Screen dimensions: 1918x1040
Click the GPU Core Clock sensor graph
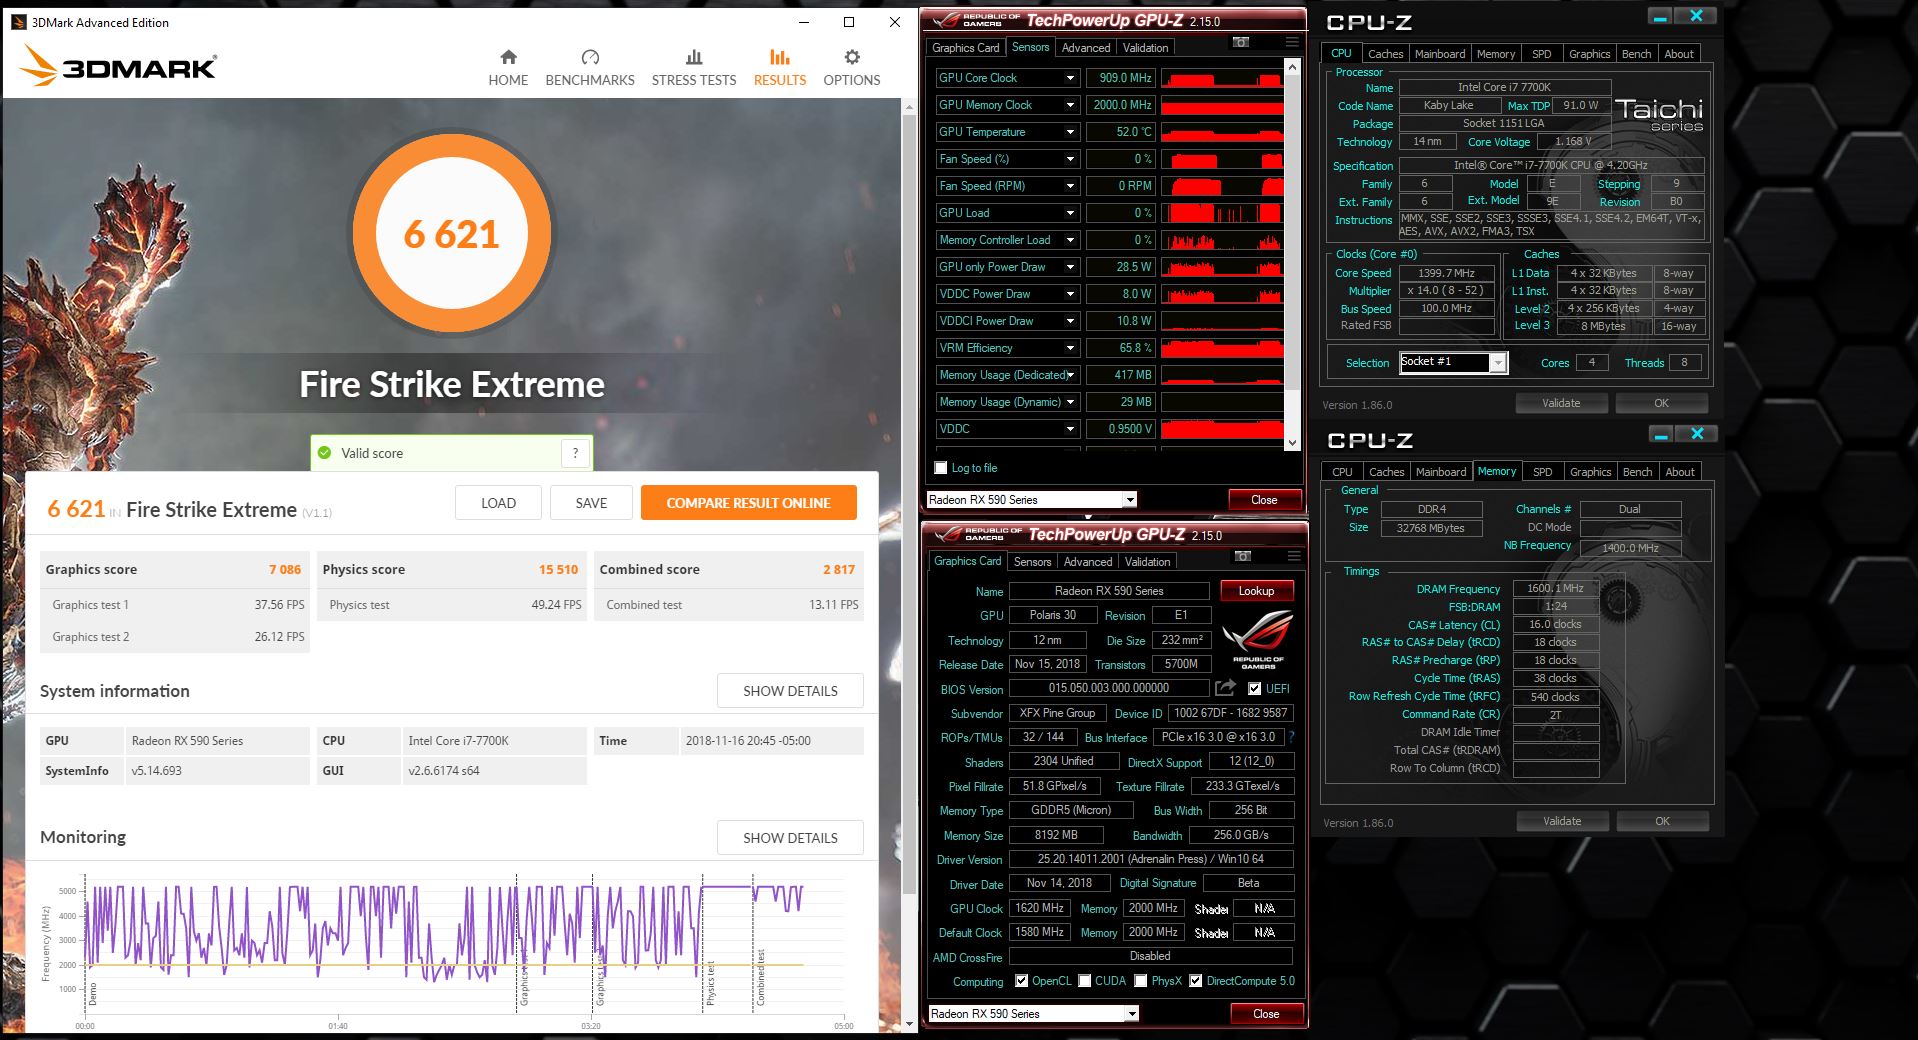(x=1221, y=78)
